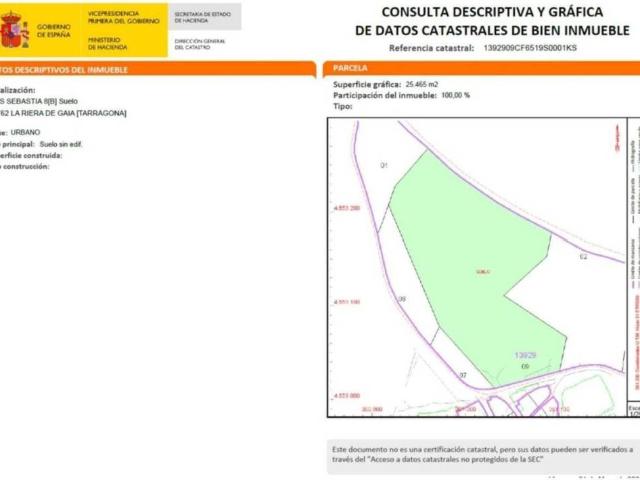The height and width of the screenshot is (480, 640).
Task: Click the 'CONSULTA DESCRIPTIVA Y GRÁFICA' title
Action: (x=492, y=12)
